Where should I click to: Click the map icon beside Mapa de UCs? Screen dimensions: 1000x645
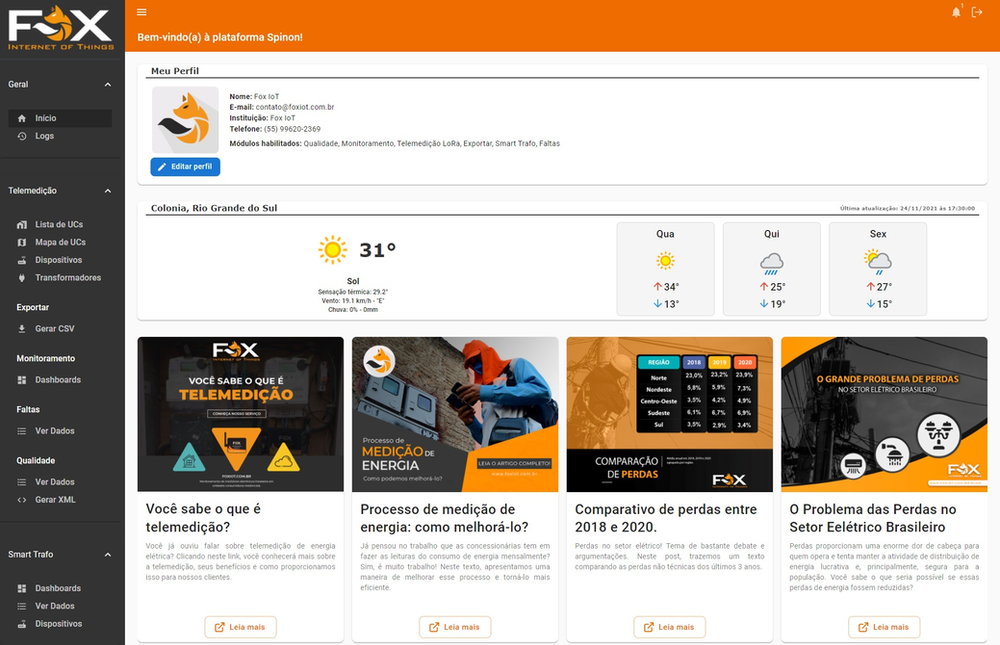[22, 243]
